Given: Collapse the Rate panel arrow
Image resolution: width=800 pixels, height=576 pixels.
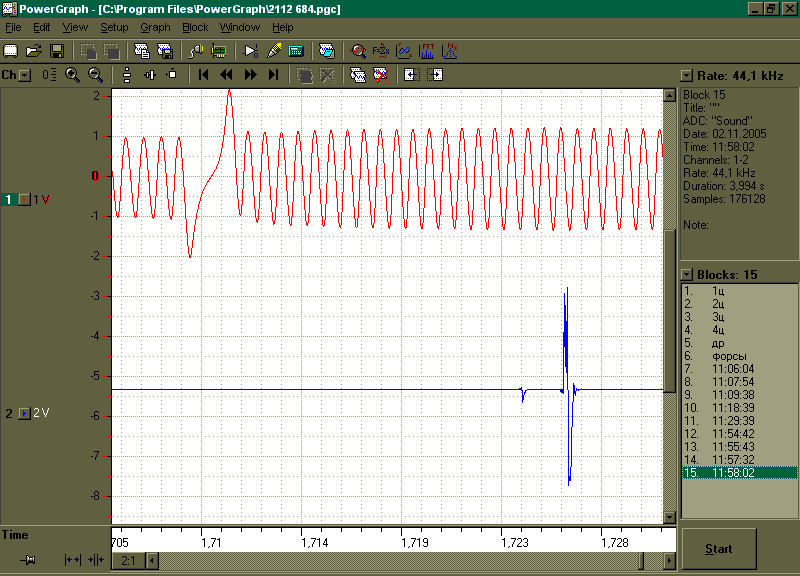Looking at the screenshot, I should pos(687,76).
